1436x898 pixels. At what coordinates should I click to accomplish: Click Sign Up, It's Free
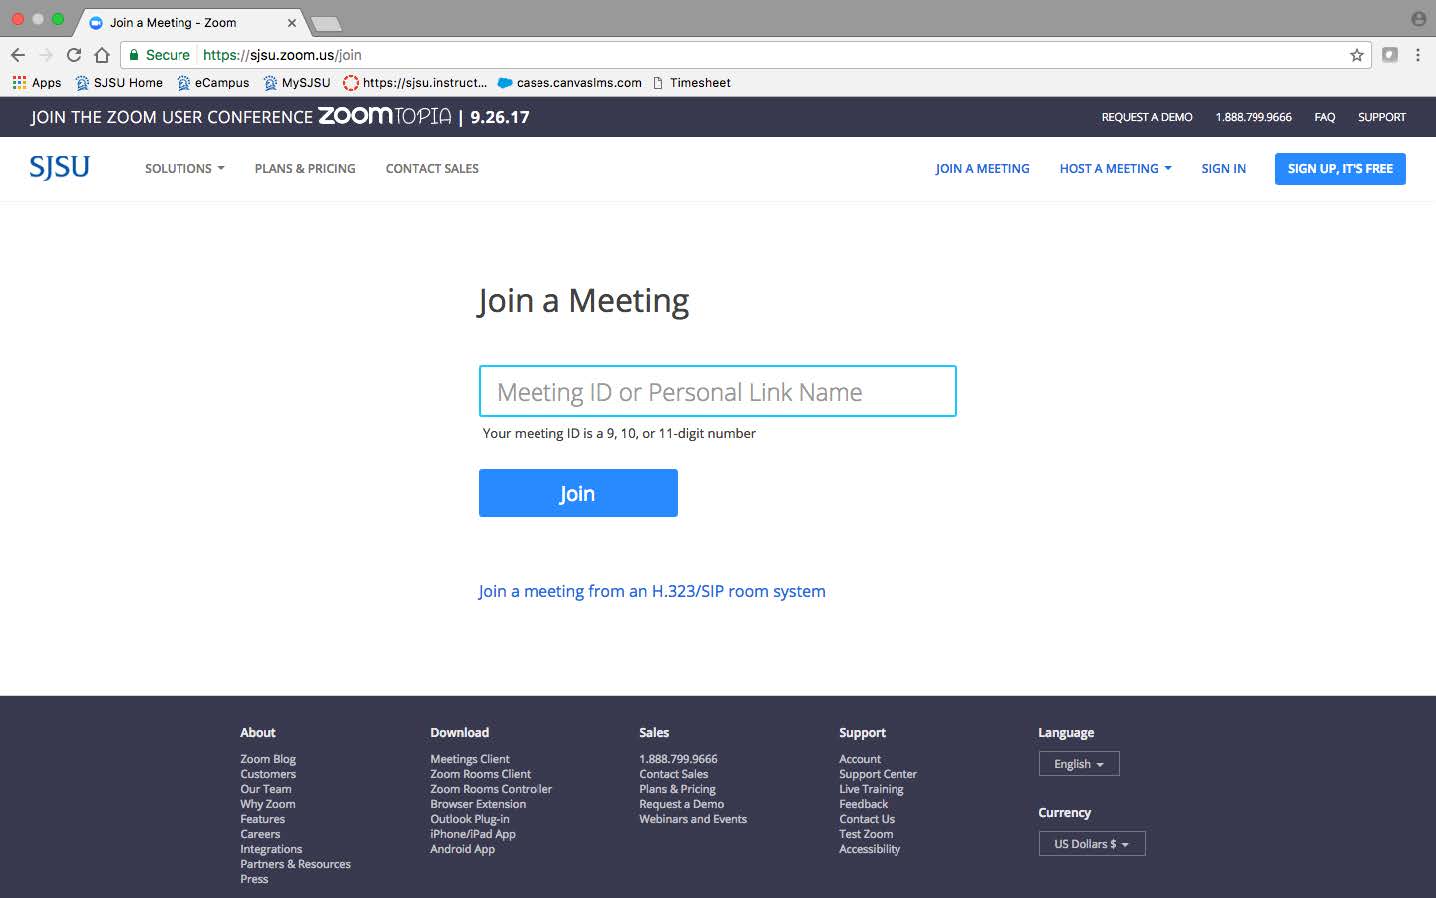coord(1339,168)
